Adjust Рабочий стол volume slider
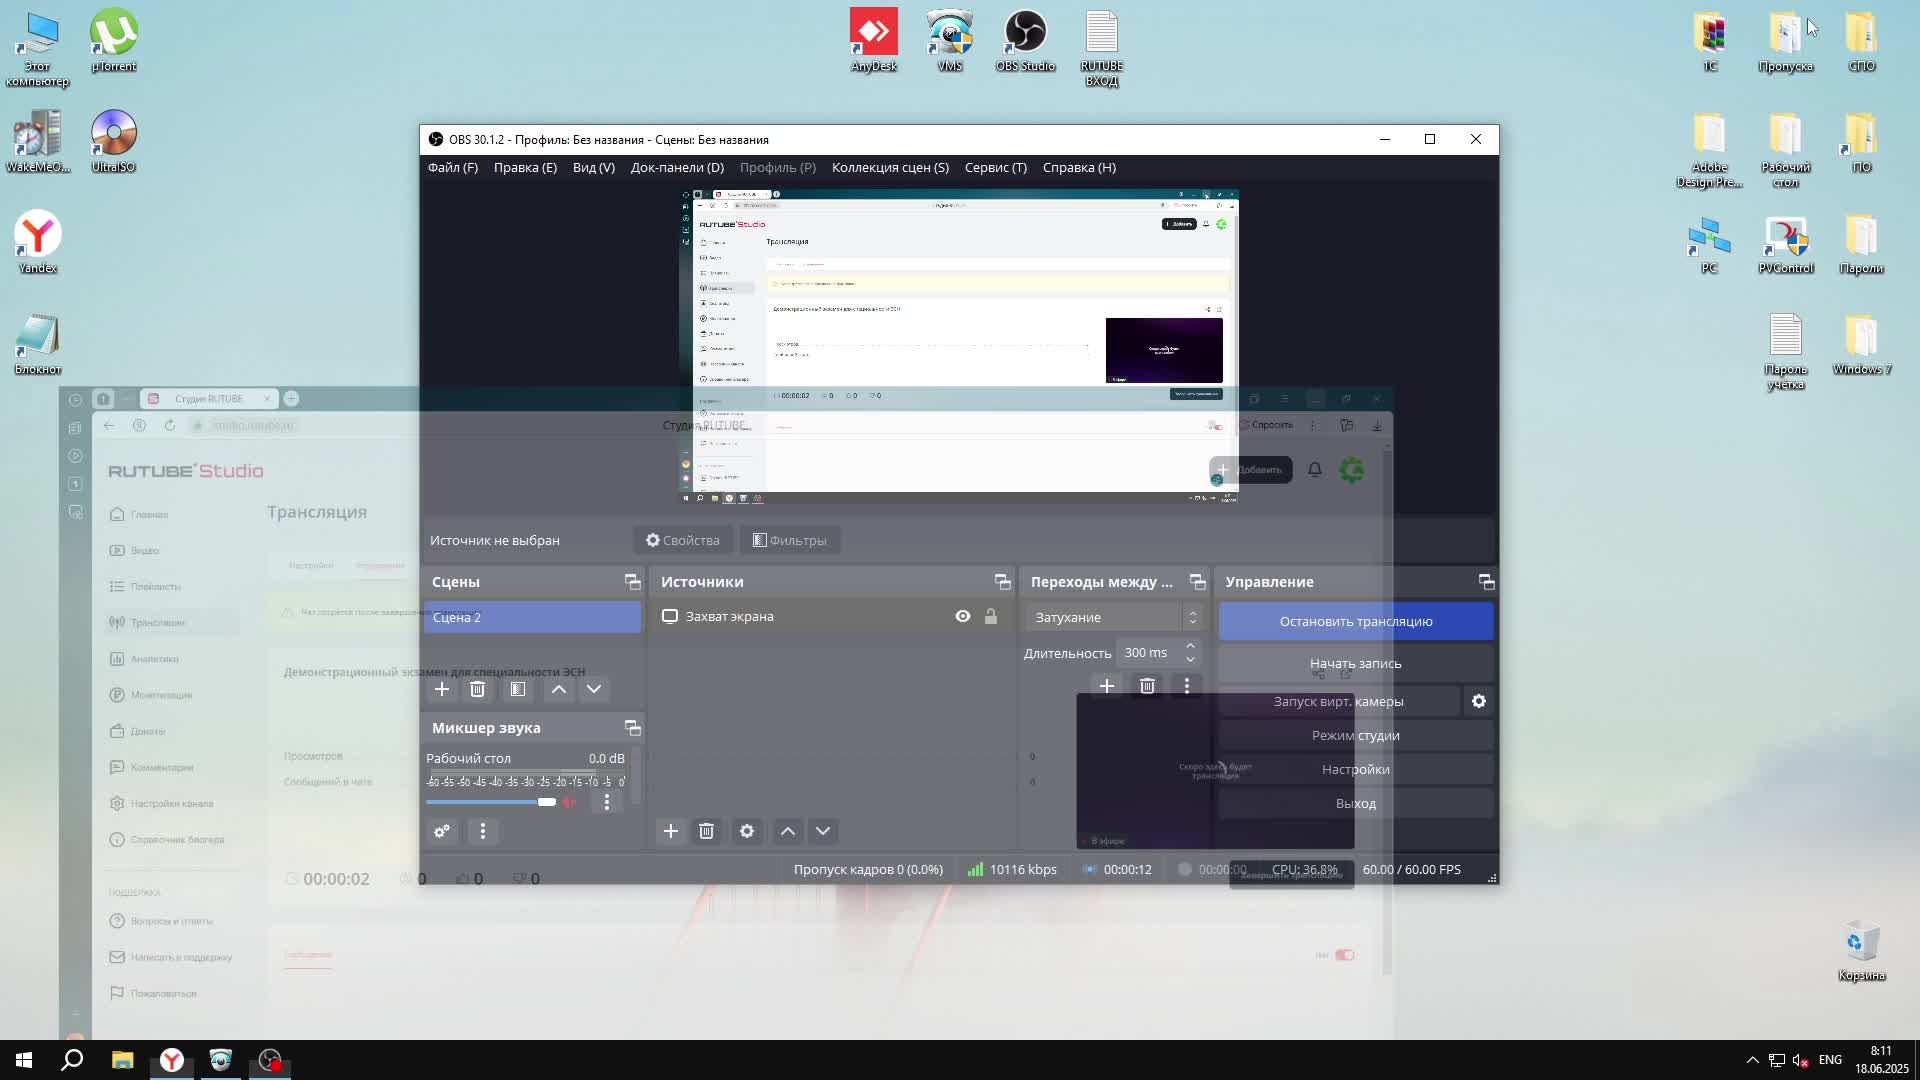 pyautogui.click(x=491, y=802)
